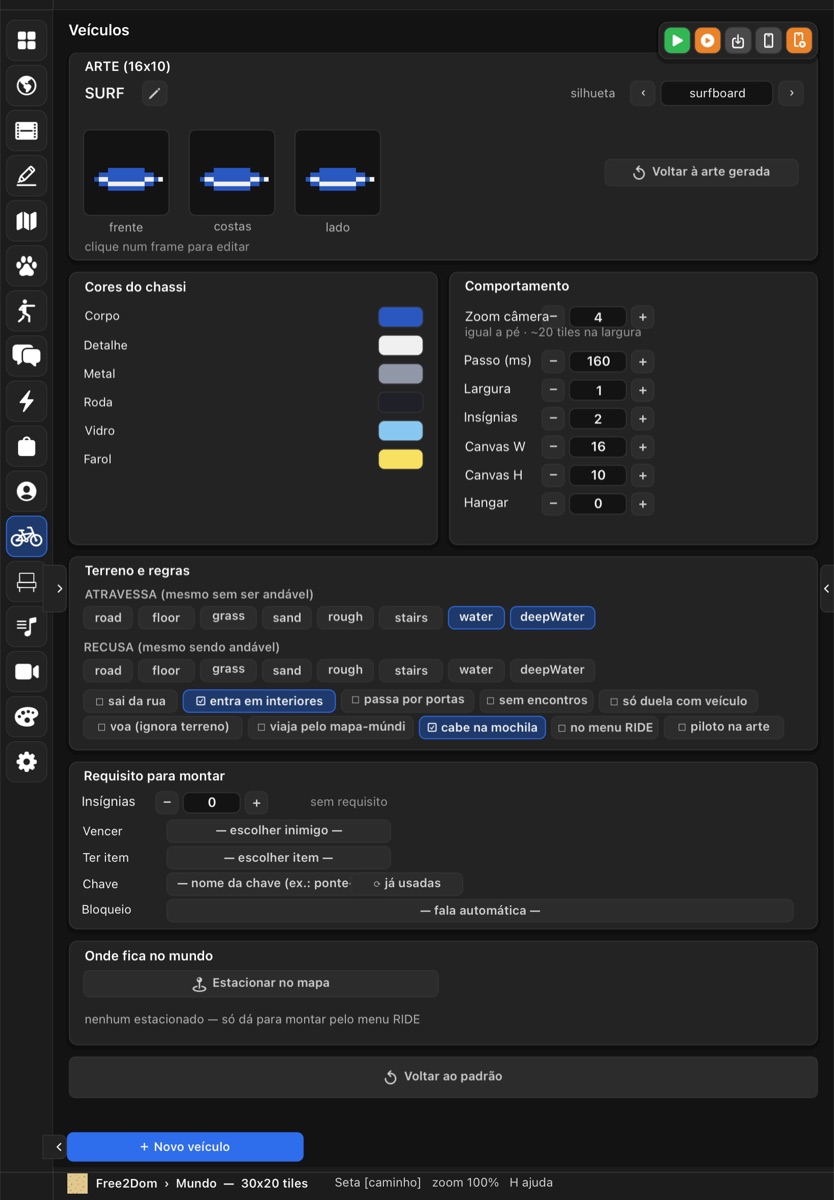Go to next silhueta with right chevron
Viewport: 834px width, 1200px height.
(x=791, y=94)
